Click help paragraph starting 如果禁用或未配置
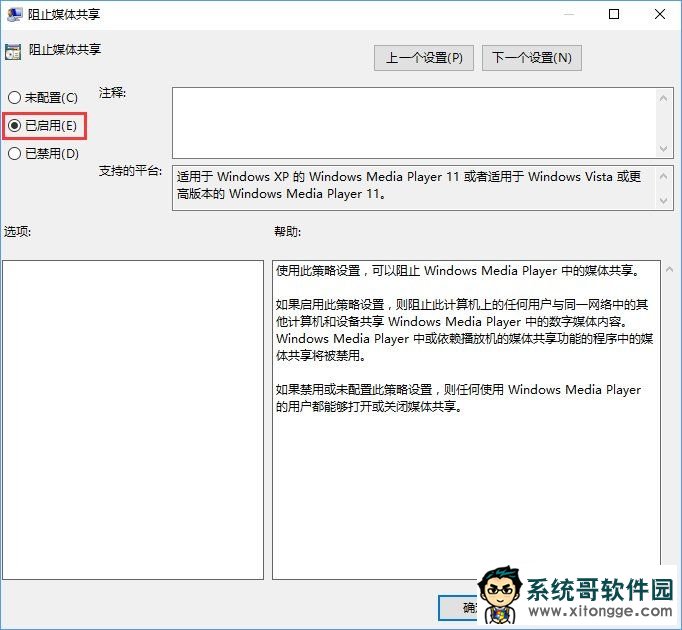Screen dimensions: 682x630 [x=458, y=398]
